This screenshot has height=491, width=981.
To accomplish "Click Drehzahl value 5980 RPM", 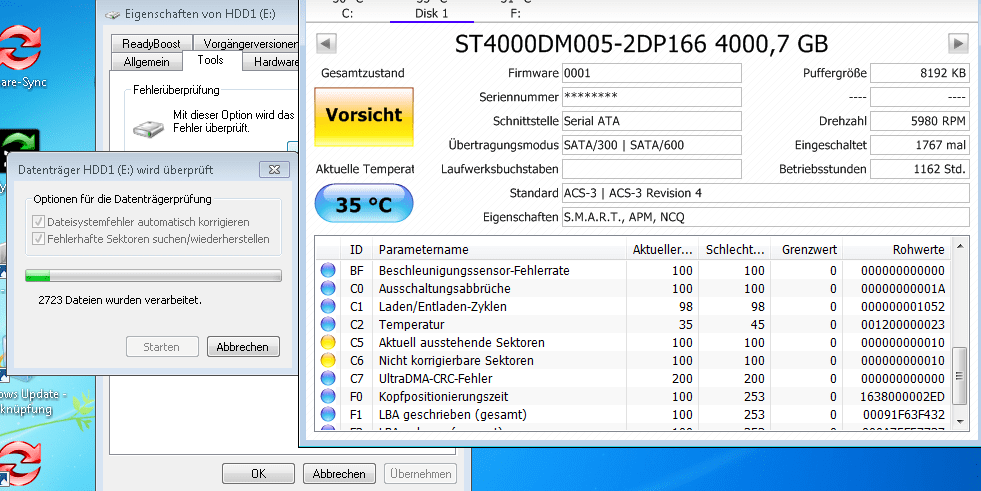I will (920, 121).
